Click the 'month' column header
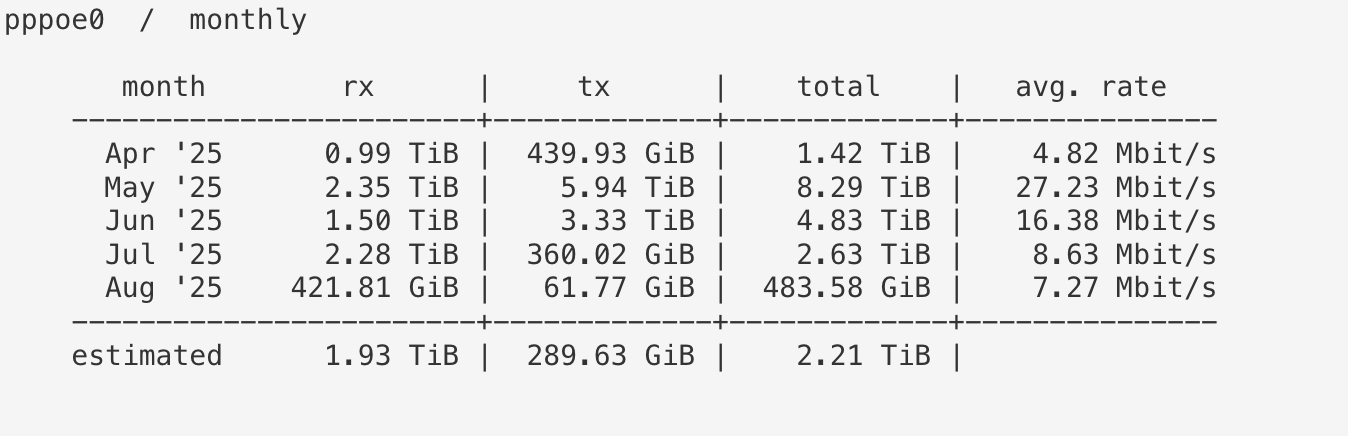This screenshot has height=436, width=1348. [x=163, y=87]
